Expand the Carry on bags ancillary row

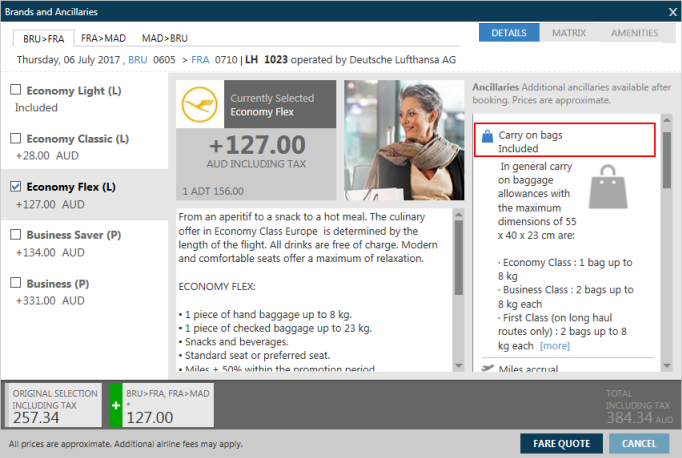565,140
